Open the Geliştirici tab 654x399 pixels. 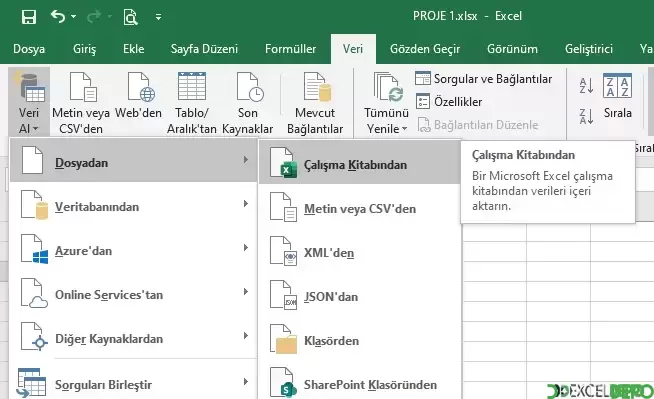click(589, 49)
